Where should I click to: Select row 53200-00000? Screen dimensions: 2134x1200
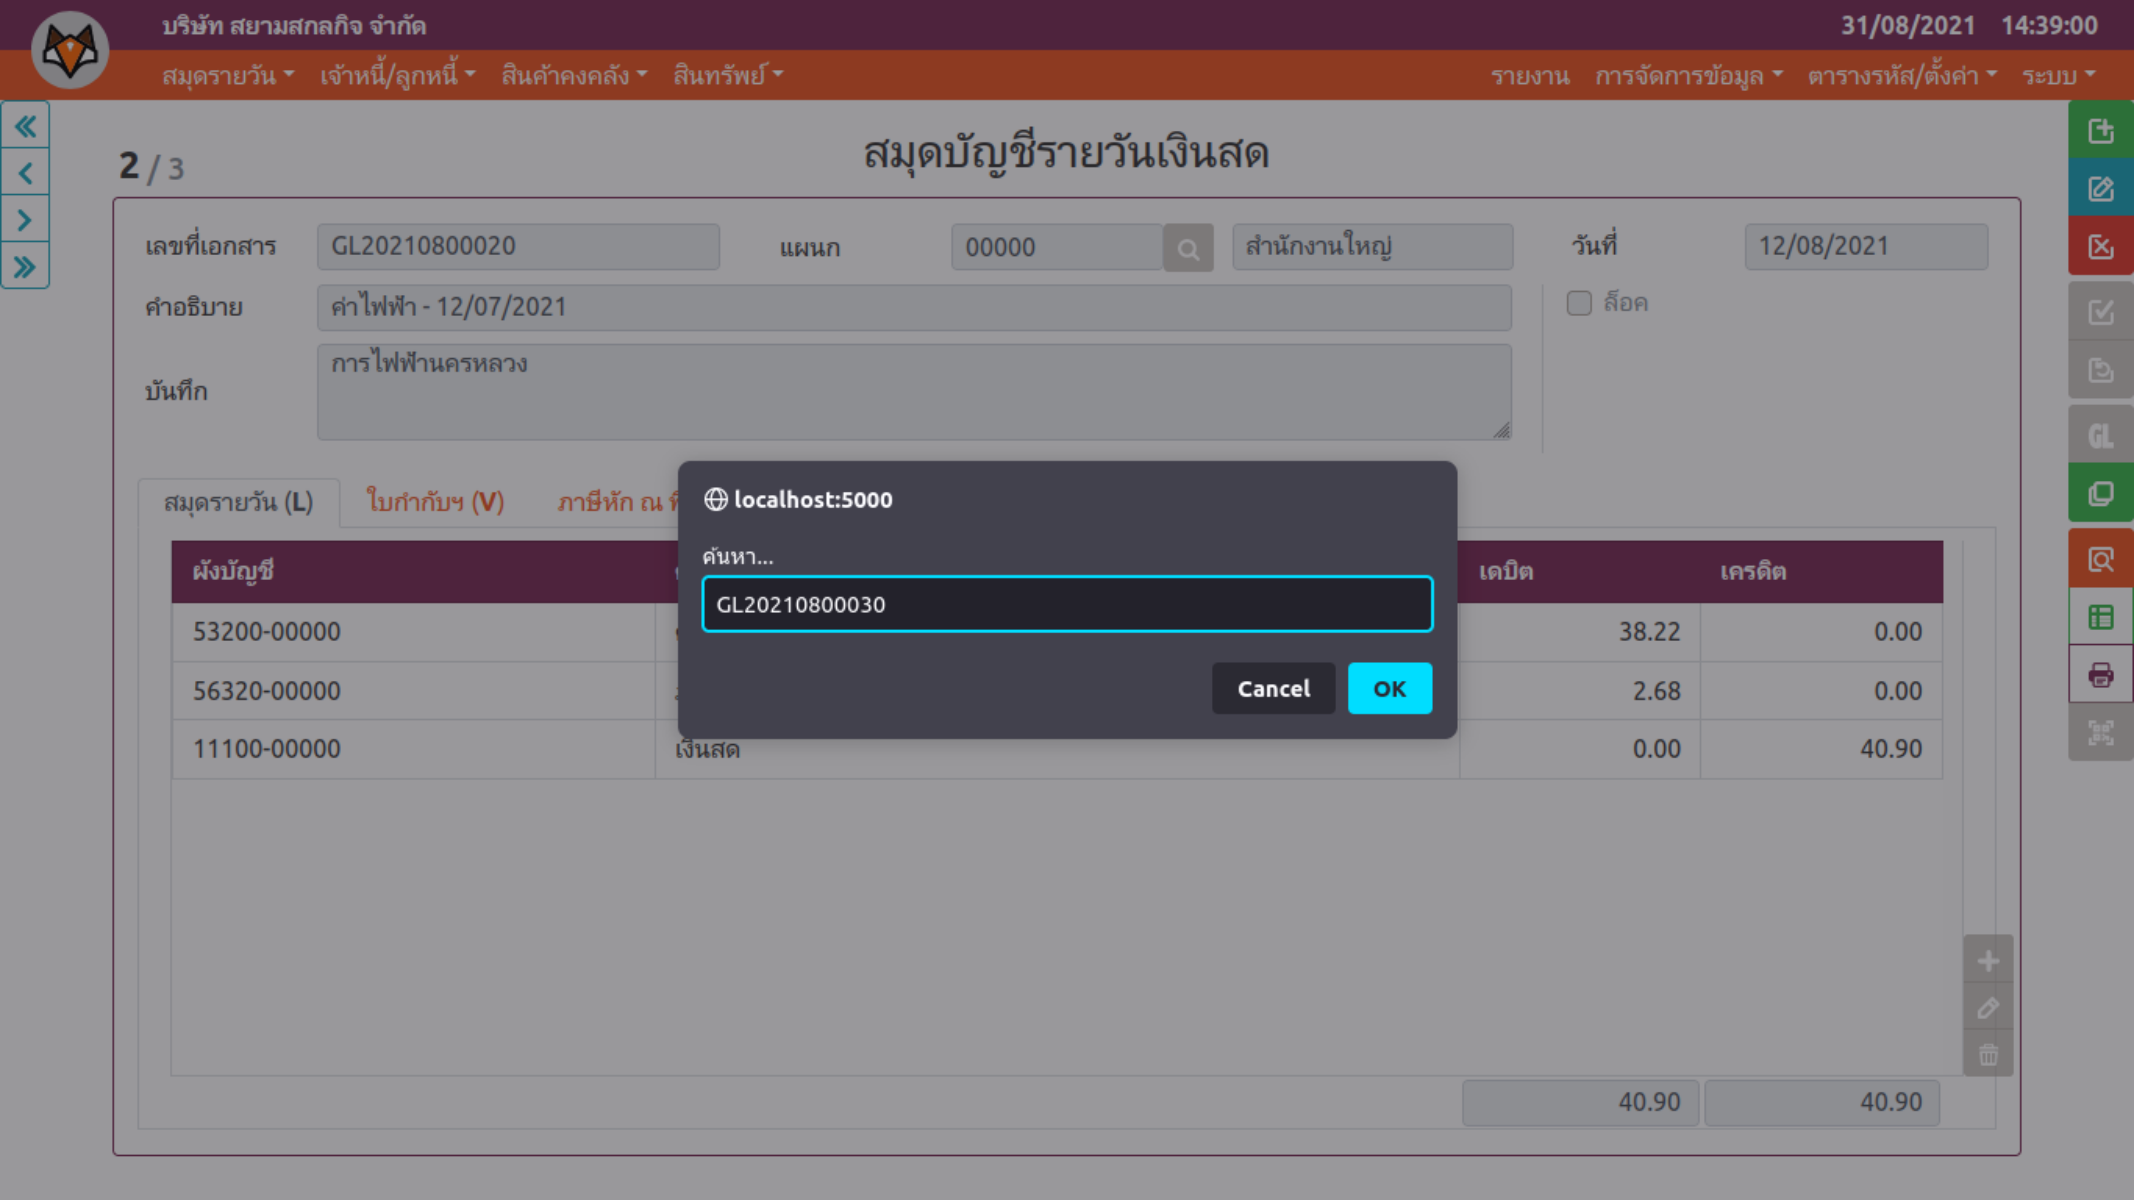coord(1057,632)
